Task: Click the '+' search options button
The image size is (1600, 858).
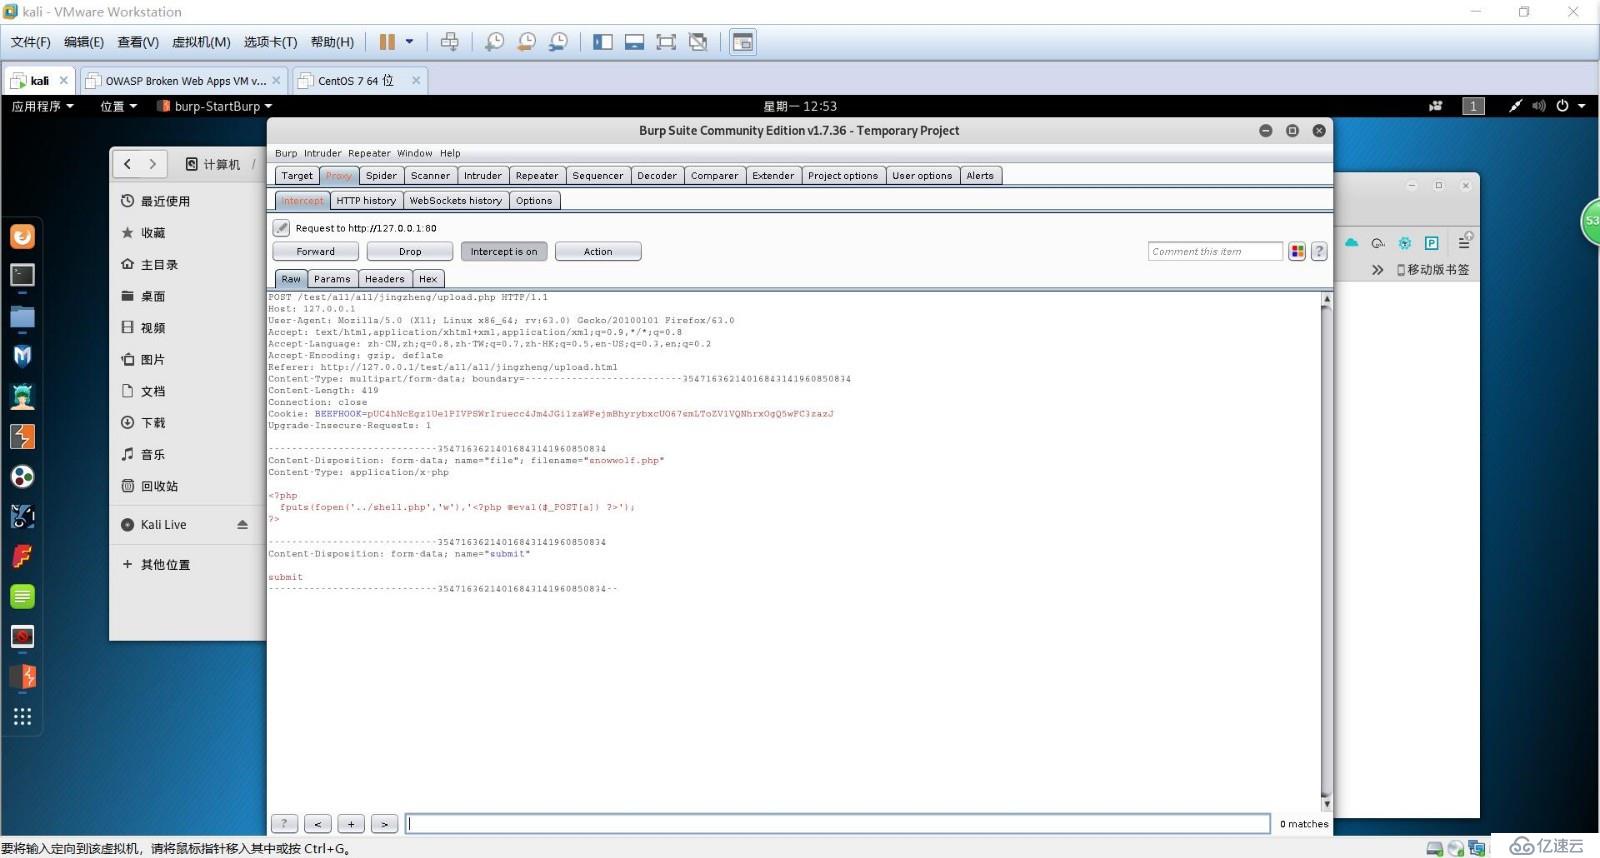Action: click(351, 823)
